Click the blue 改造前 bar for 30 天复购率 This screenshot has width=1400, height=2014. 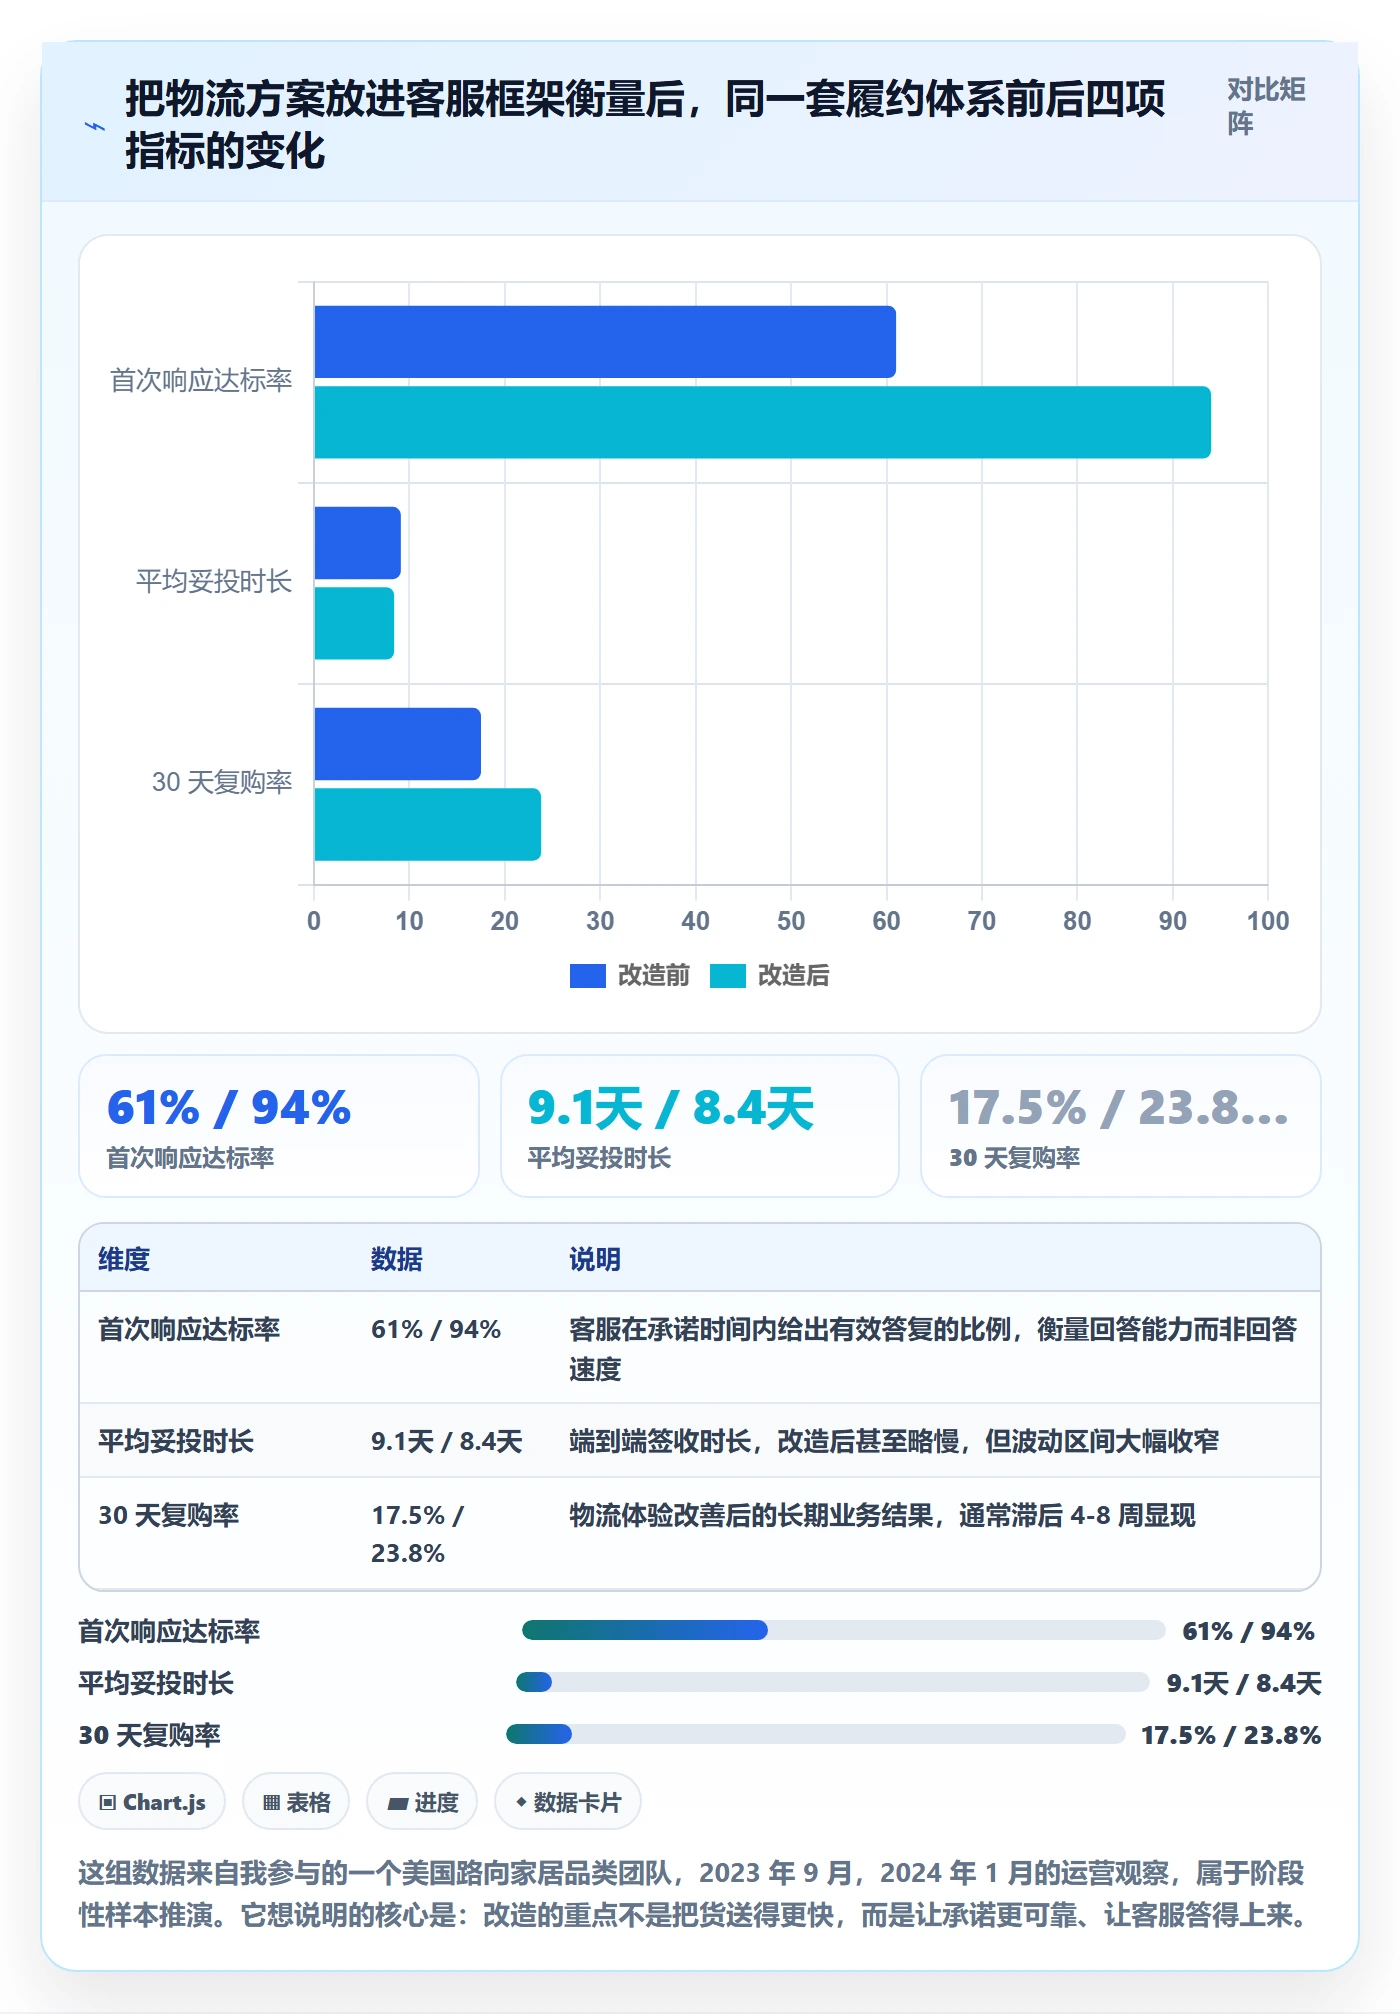click(x=397, y=744)
